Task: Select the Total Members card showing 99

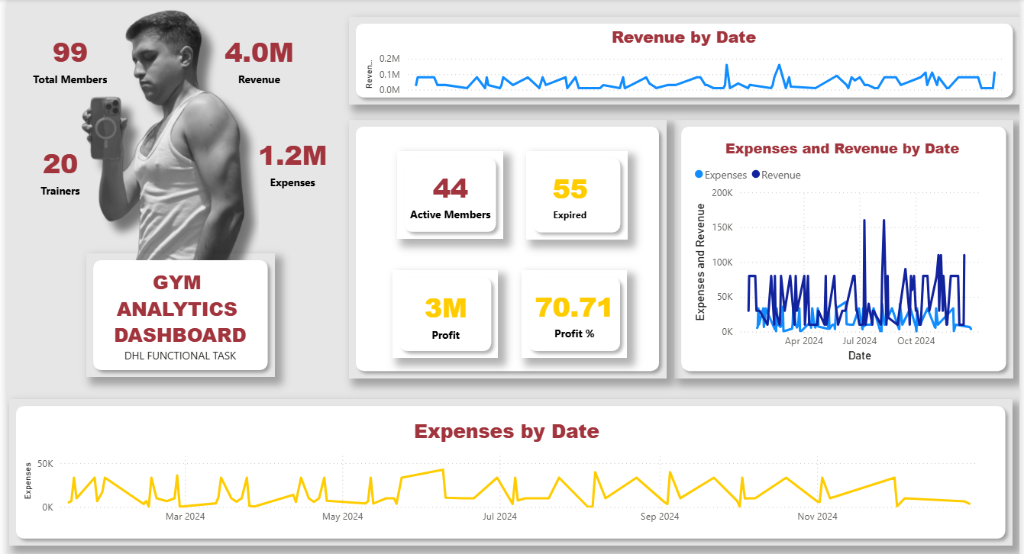Action: (x=70, y=62)
